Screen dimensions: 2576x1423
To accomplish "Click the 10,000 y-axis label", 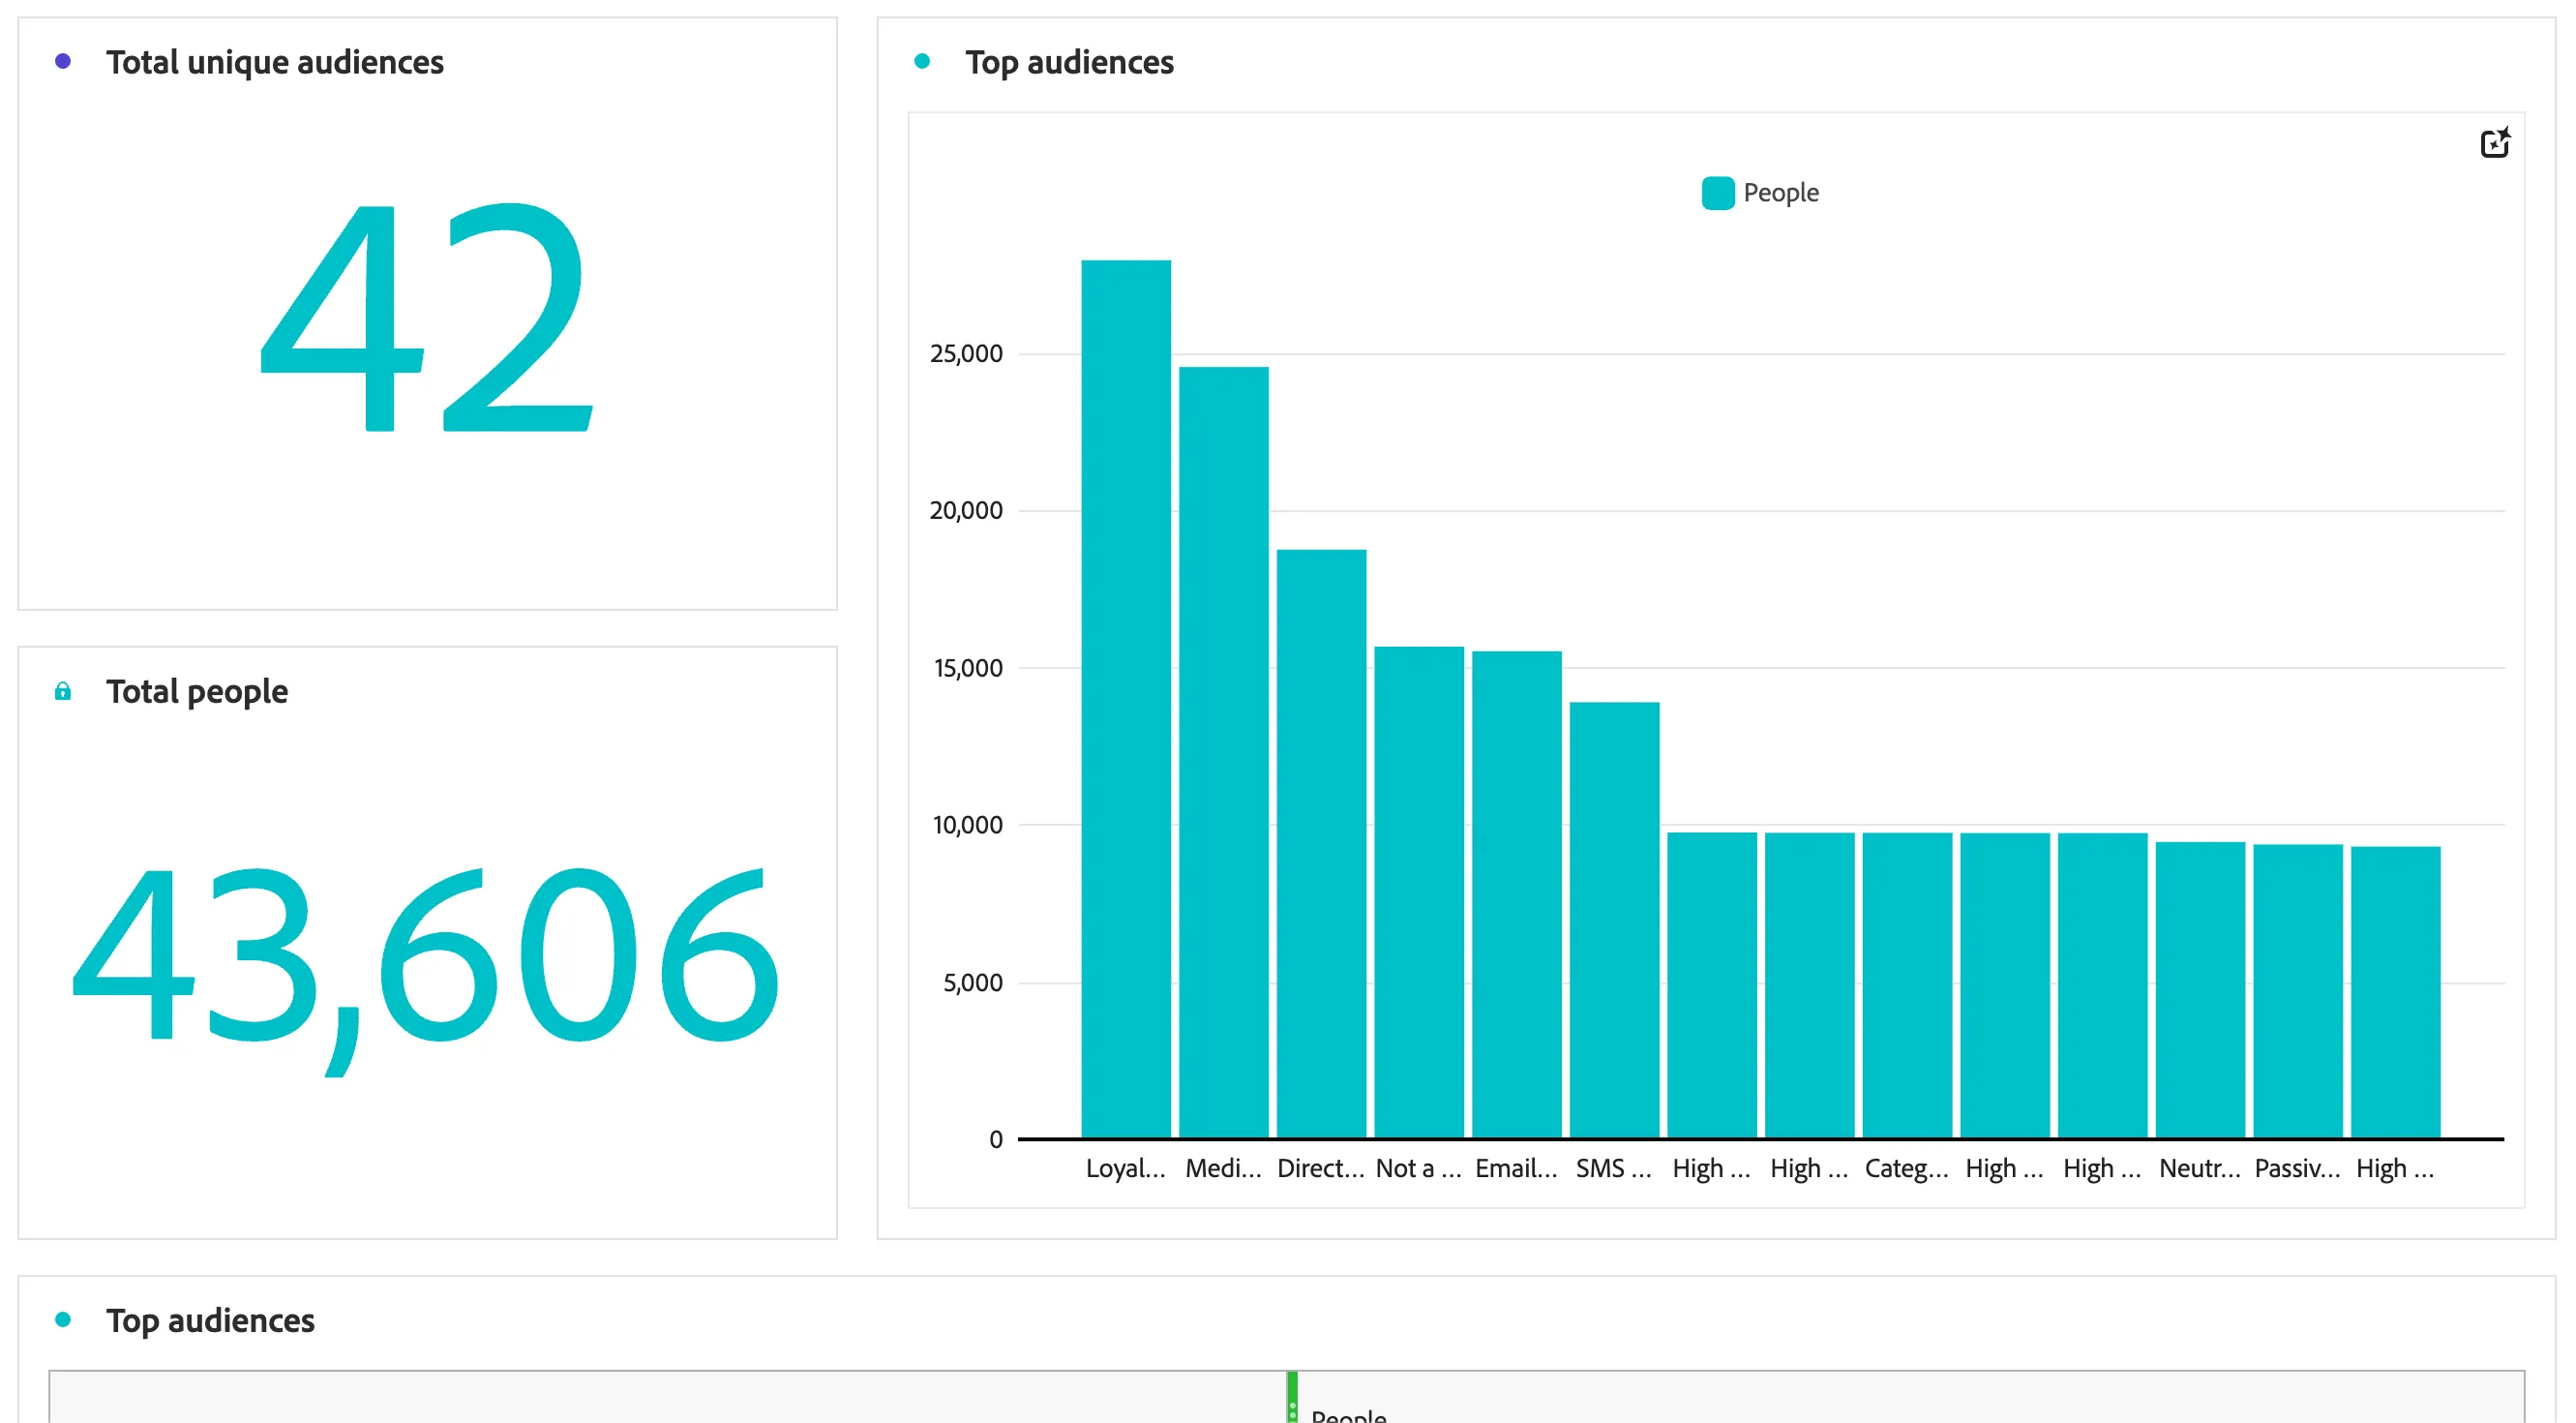I will click(x=968, y=825).
